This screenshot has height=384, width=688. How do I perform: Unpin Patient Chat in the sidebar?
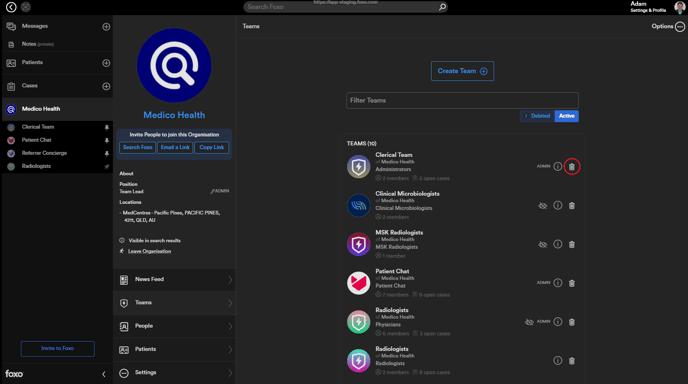click(x=106, y=140)
